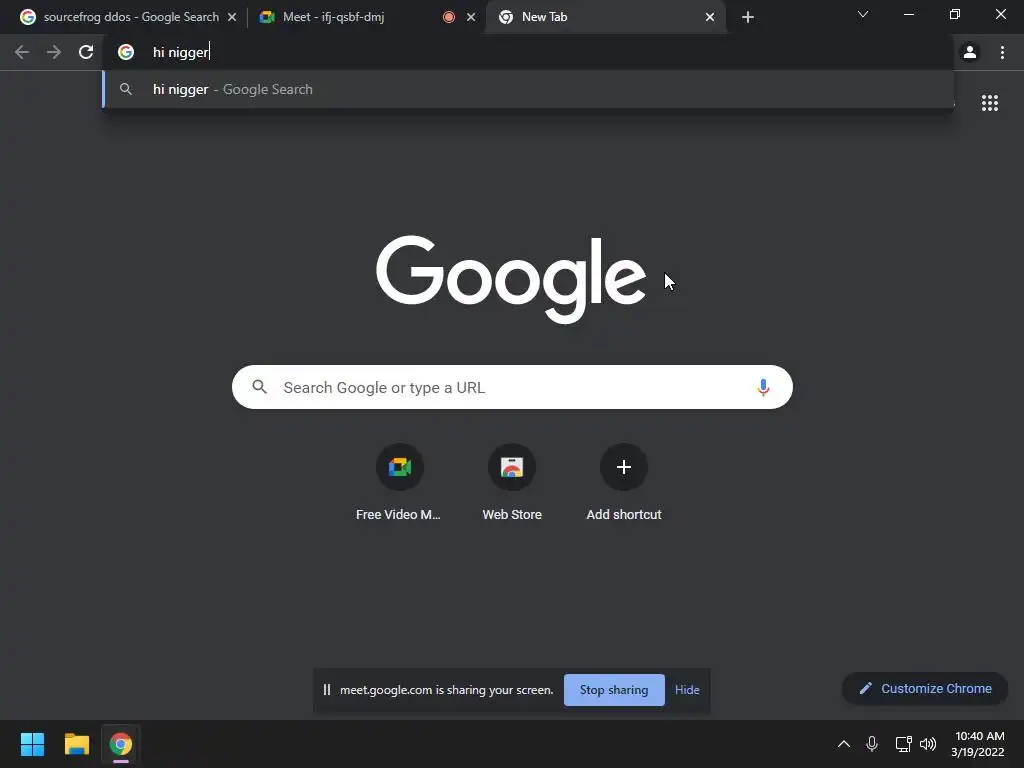Click the meet.google.com is sharing your screen text
Viewport: 1024px width, 768px height.
[447, 690]
